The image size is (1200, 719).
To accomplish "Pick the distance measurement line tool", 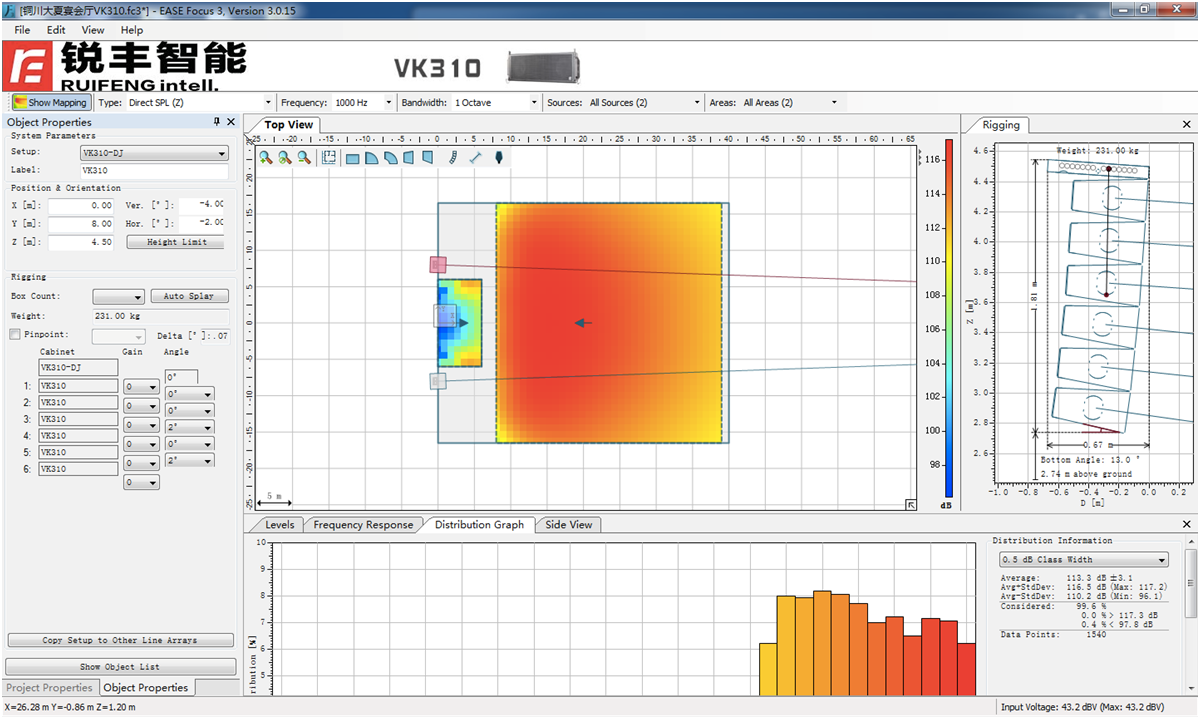I will (x=475, y=158).
